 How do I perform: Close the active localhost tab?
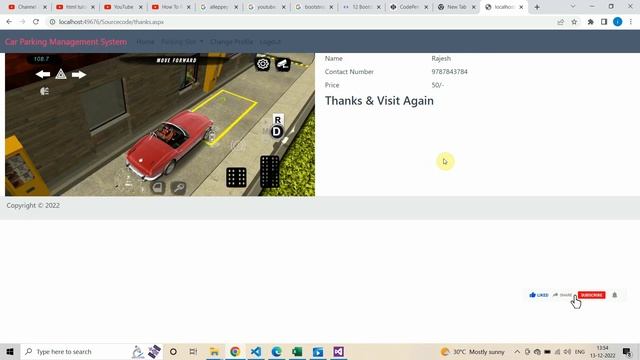click(x=521, y=7)
